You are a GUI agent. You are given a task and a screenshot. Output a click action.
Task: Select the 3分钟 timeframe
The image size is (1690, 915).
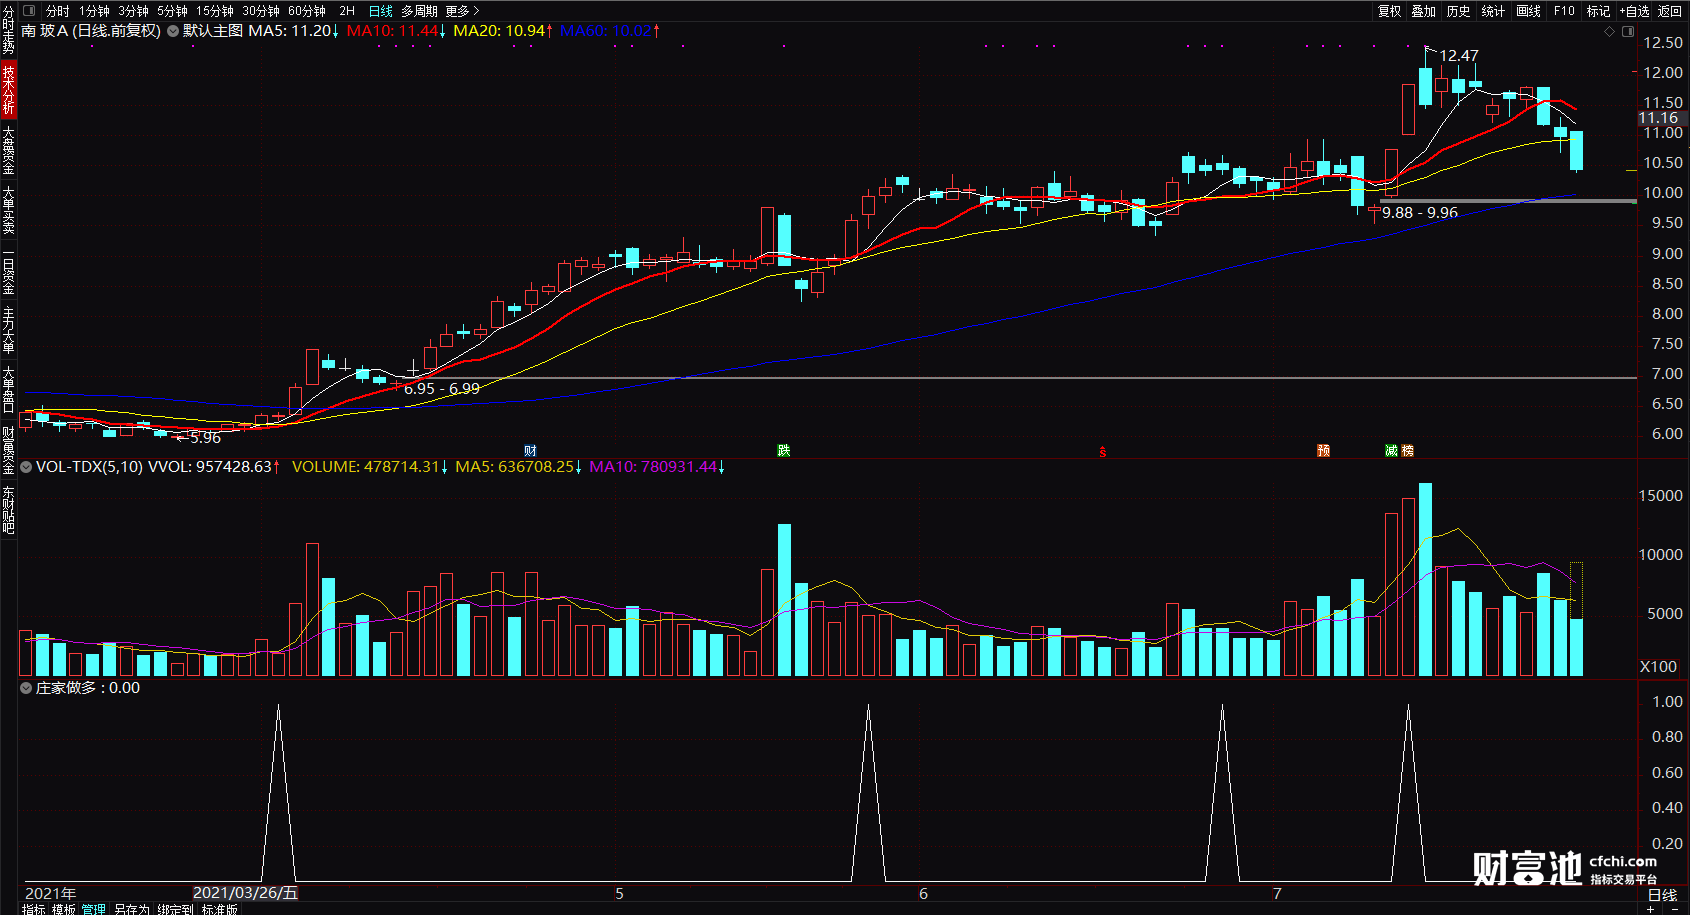pos(133,11)
